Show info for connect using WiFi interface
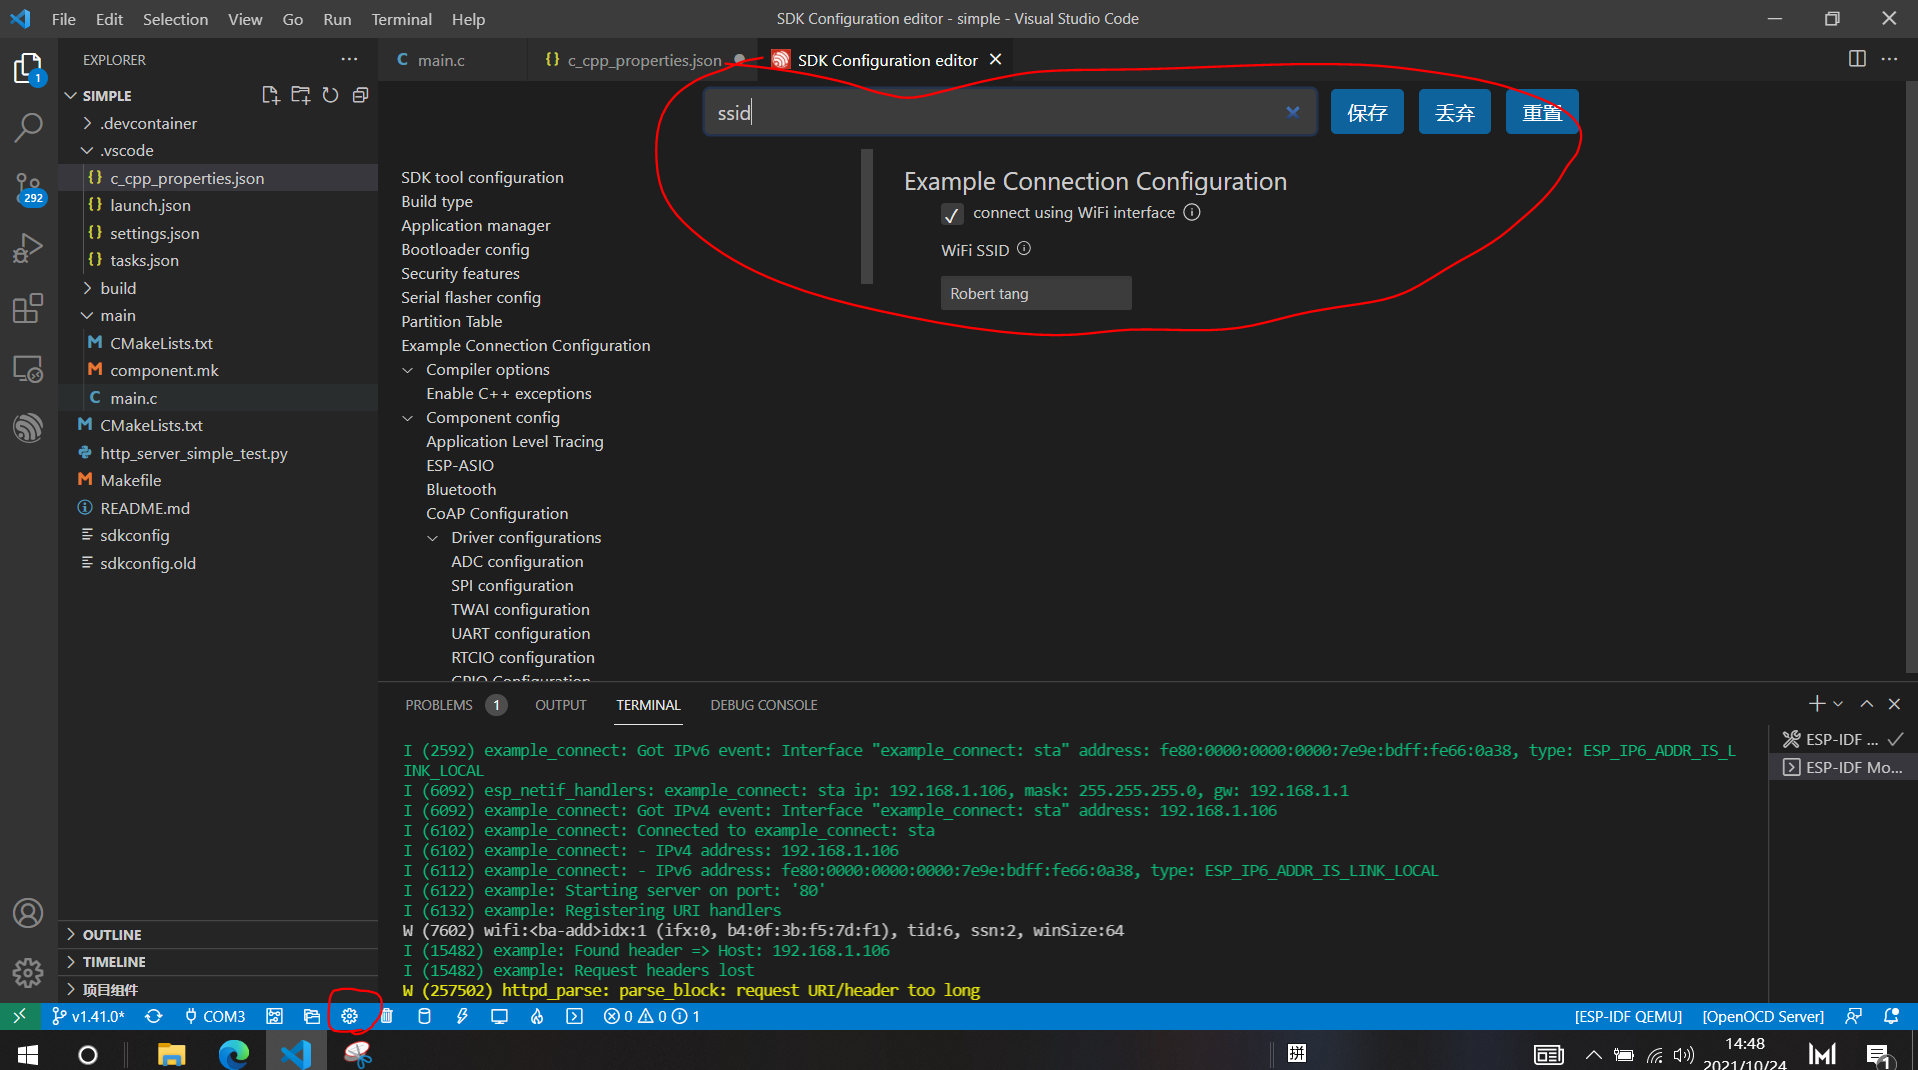Image resolution: width=1918 pixels, height=1070 pixels. point(1192,212)
